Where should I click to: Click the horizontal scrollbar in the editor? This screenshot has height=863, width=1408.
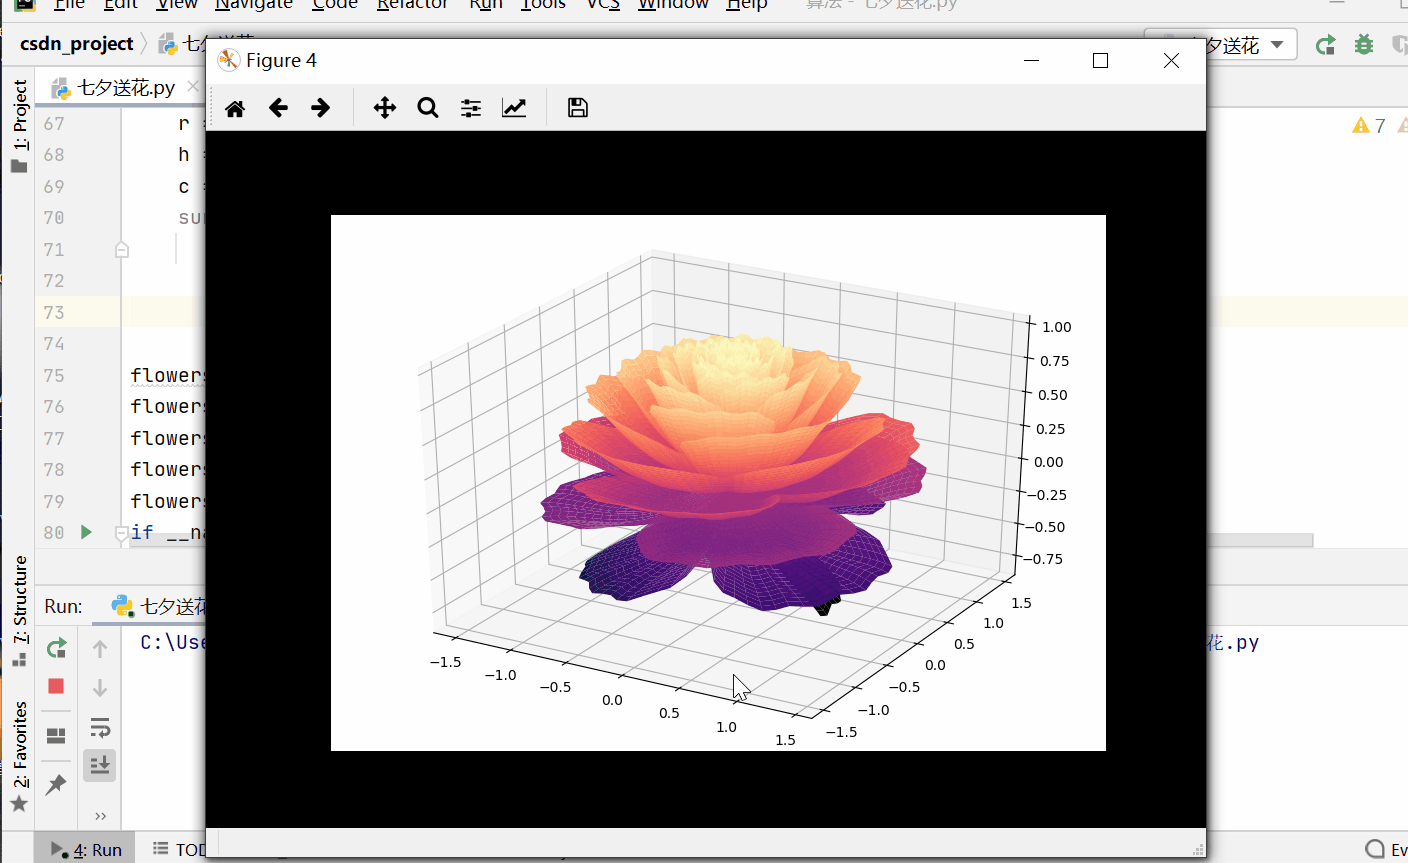pos(1260,540)
